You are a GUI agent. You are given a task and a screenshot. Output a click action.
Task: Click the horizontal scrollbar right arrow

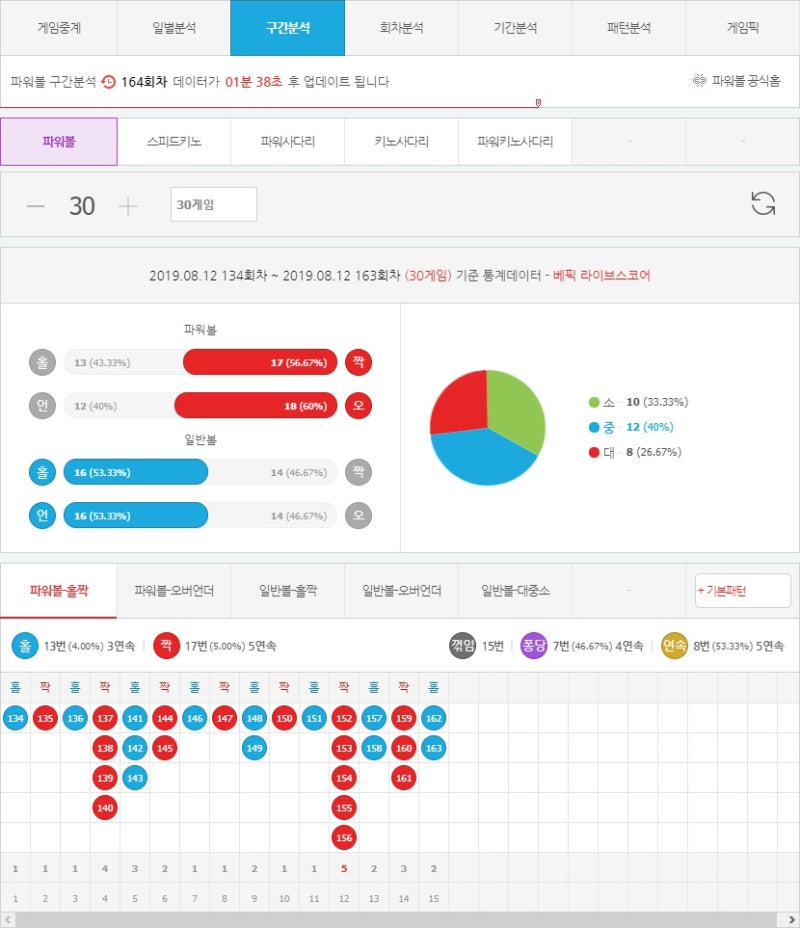[x=792, y=920]
